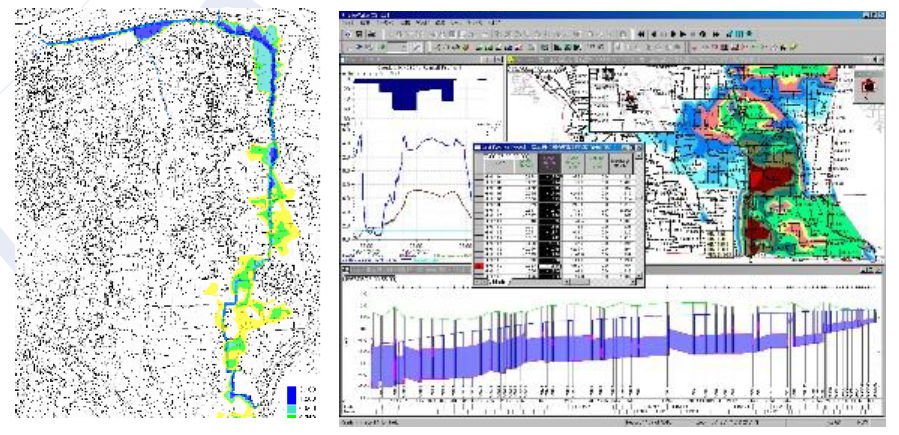The height and width of the screenshot is (435, 899).
Task: Click the rewind-to-start playback button in toolbar
Action: pos(641,33)
